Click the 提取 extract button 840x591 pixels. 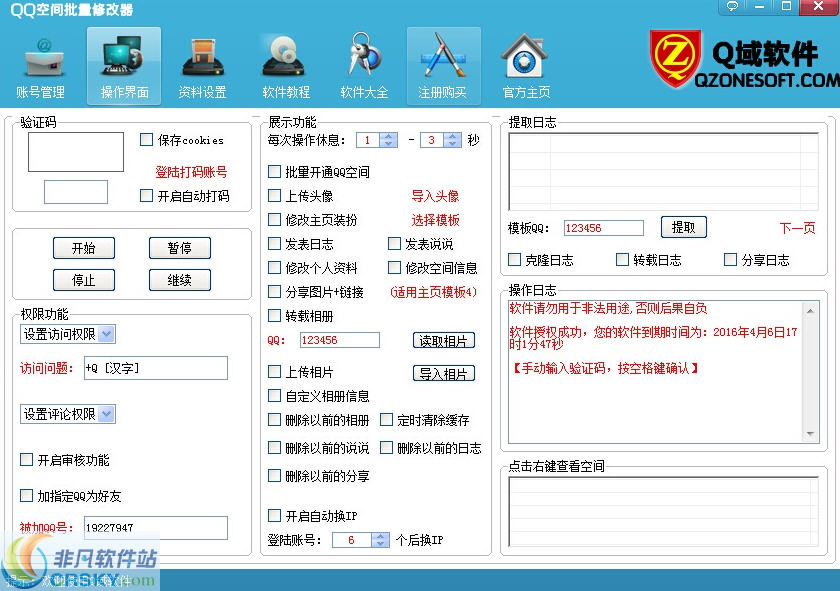coord(684,227)
